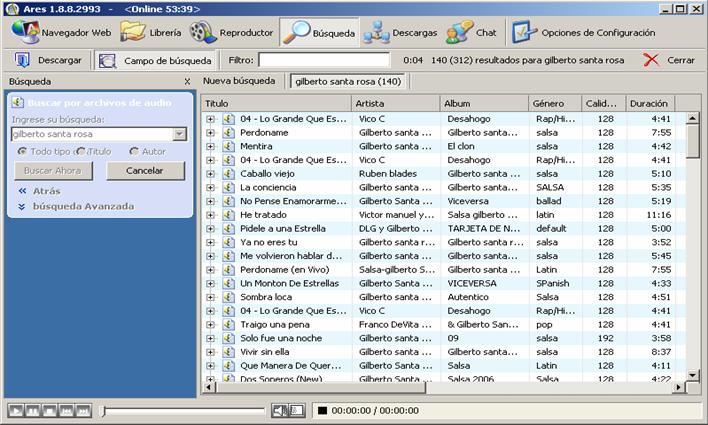
Task: Open the Descargas transfers section
Action: pyautogui.click(x=400, y=32)
